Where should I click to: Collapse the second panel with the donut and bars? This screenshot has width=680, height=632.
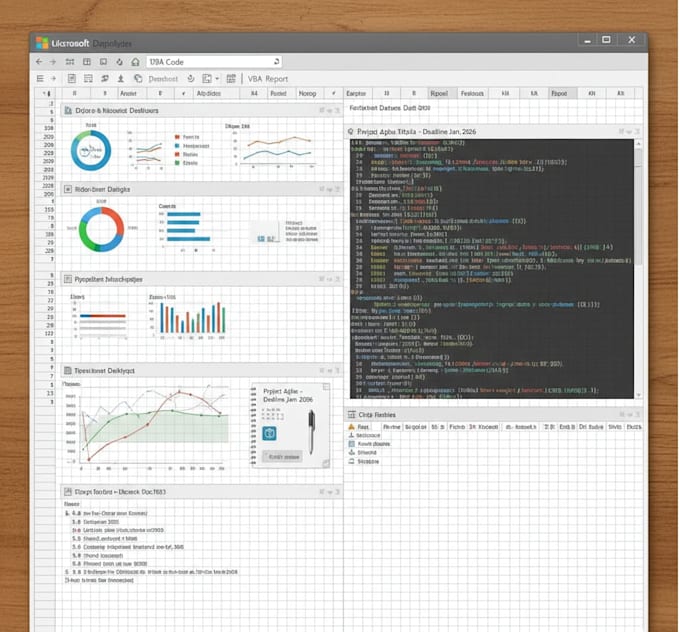[x=330, y=189]
